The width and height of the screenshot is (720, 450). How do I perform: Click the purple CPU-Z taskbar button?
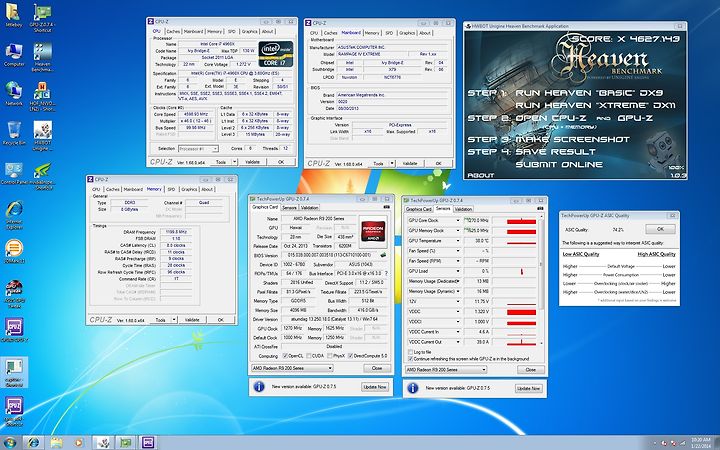[148, 443]
